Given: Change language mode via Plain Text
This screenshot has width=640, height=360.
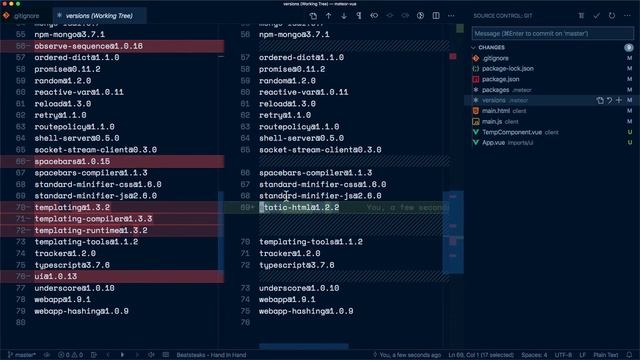Looking at the screenshot, I should click(x=606, y=355).
